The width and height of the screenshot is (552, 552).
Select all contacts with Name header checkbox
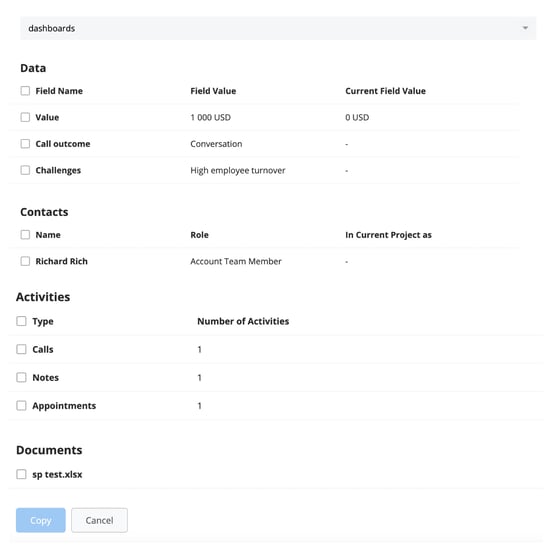click(25, 235)
